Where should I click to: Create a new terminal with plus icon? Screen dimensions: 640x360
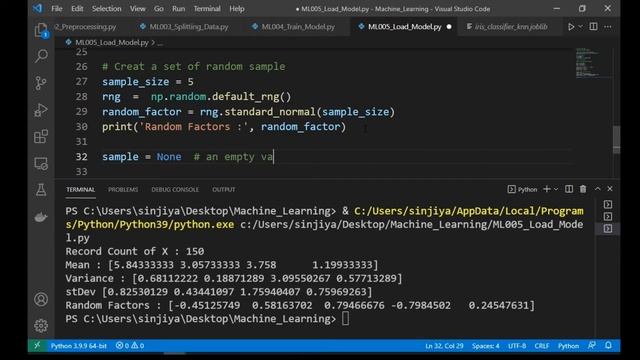click(547, 189)
